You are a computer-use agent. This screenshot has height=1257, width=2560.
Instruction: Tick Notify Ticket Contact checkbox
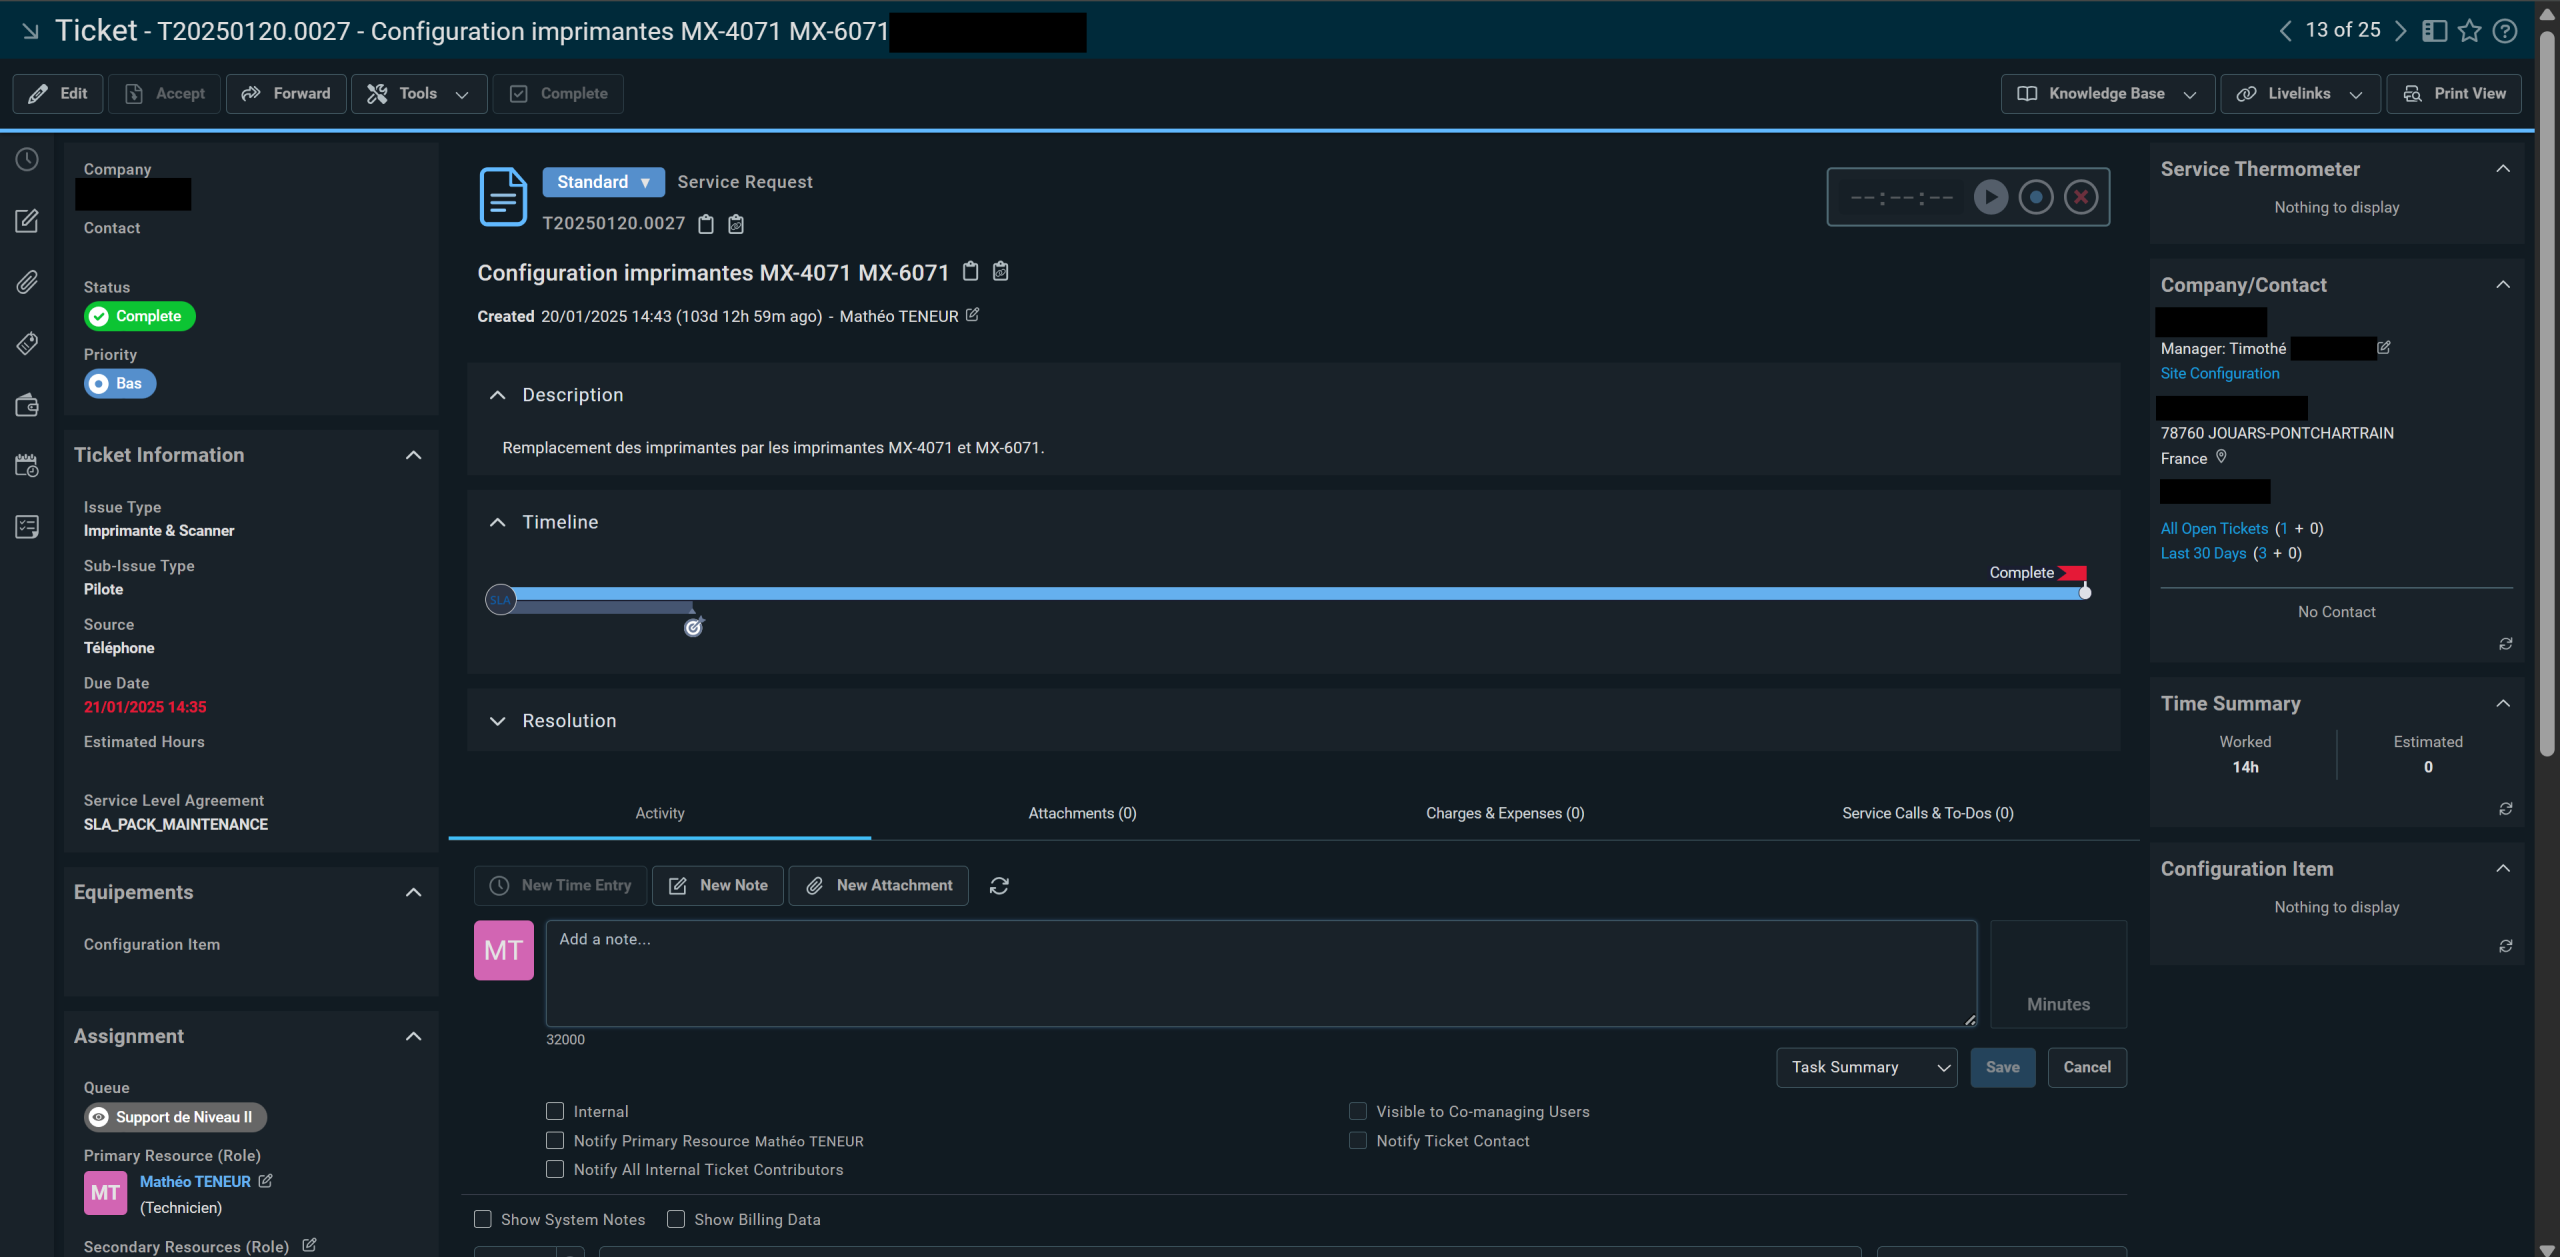(1358, 1140)
